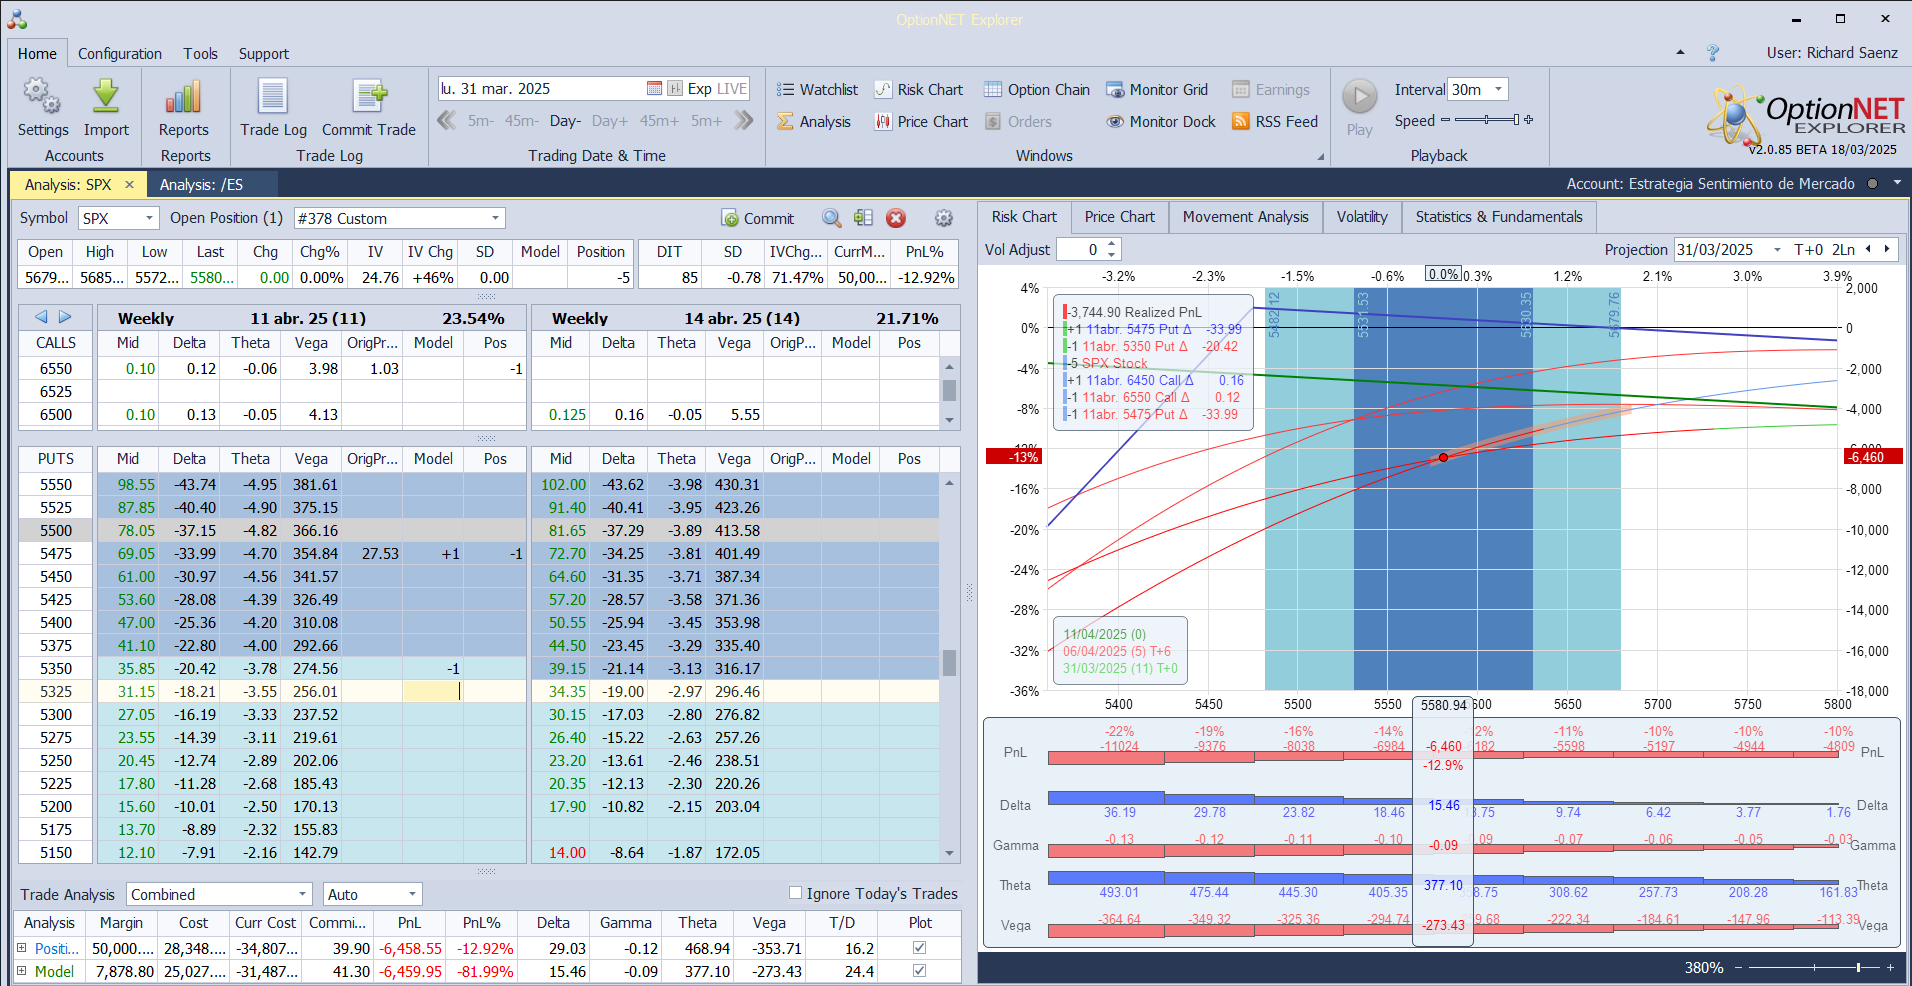Go to previous expiration with left arrow
Screen dimensions: 1912x986
click(41, 317)
